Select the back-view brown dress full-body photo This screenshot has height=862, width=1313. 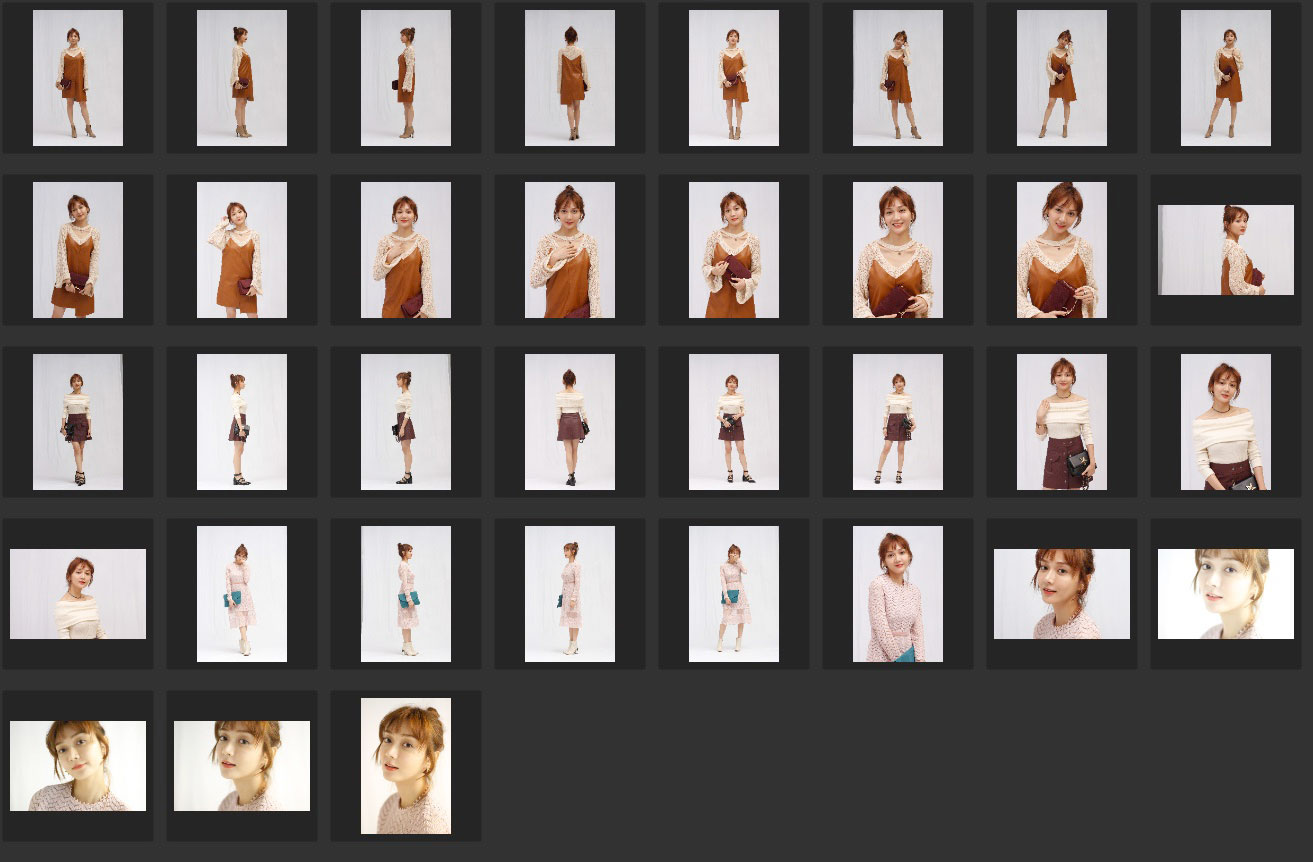coord(569,78)
